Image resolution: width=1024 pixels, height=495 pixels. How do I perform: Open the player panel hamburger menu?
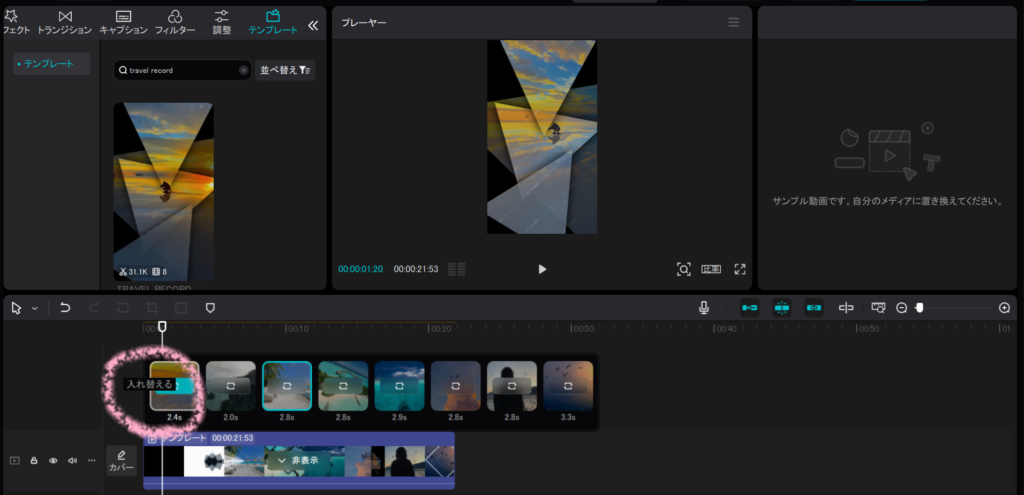[733, 23]
